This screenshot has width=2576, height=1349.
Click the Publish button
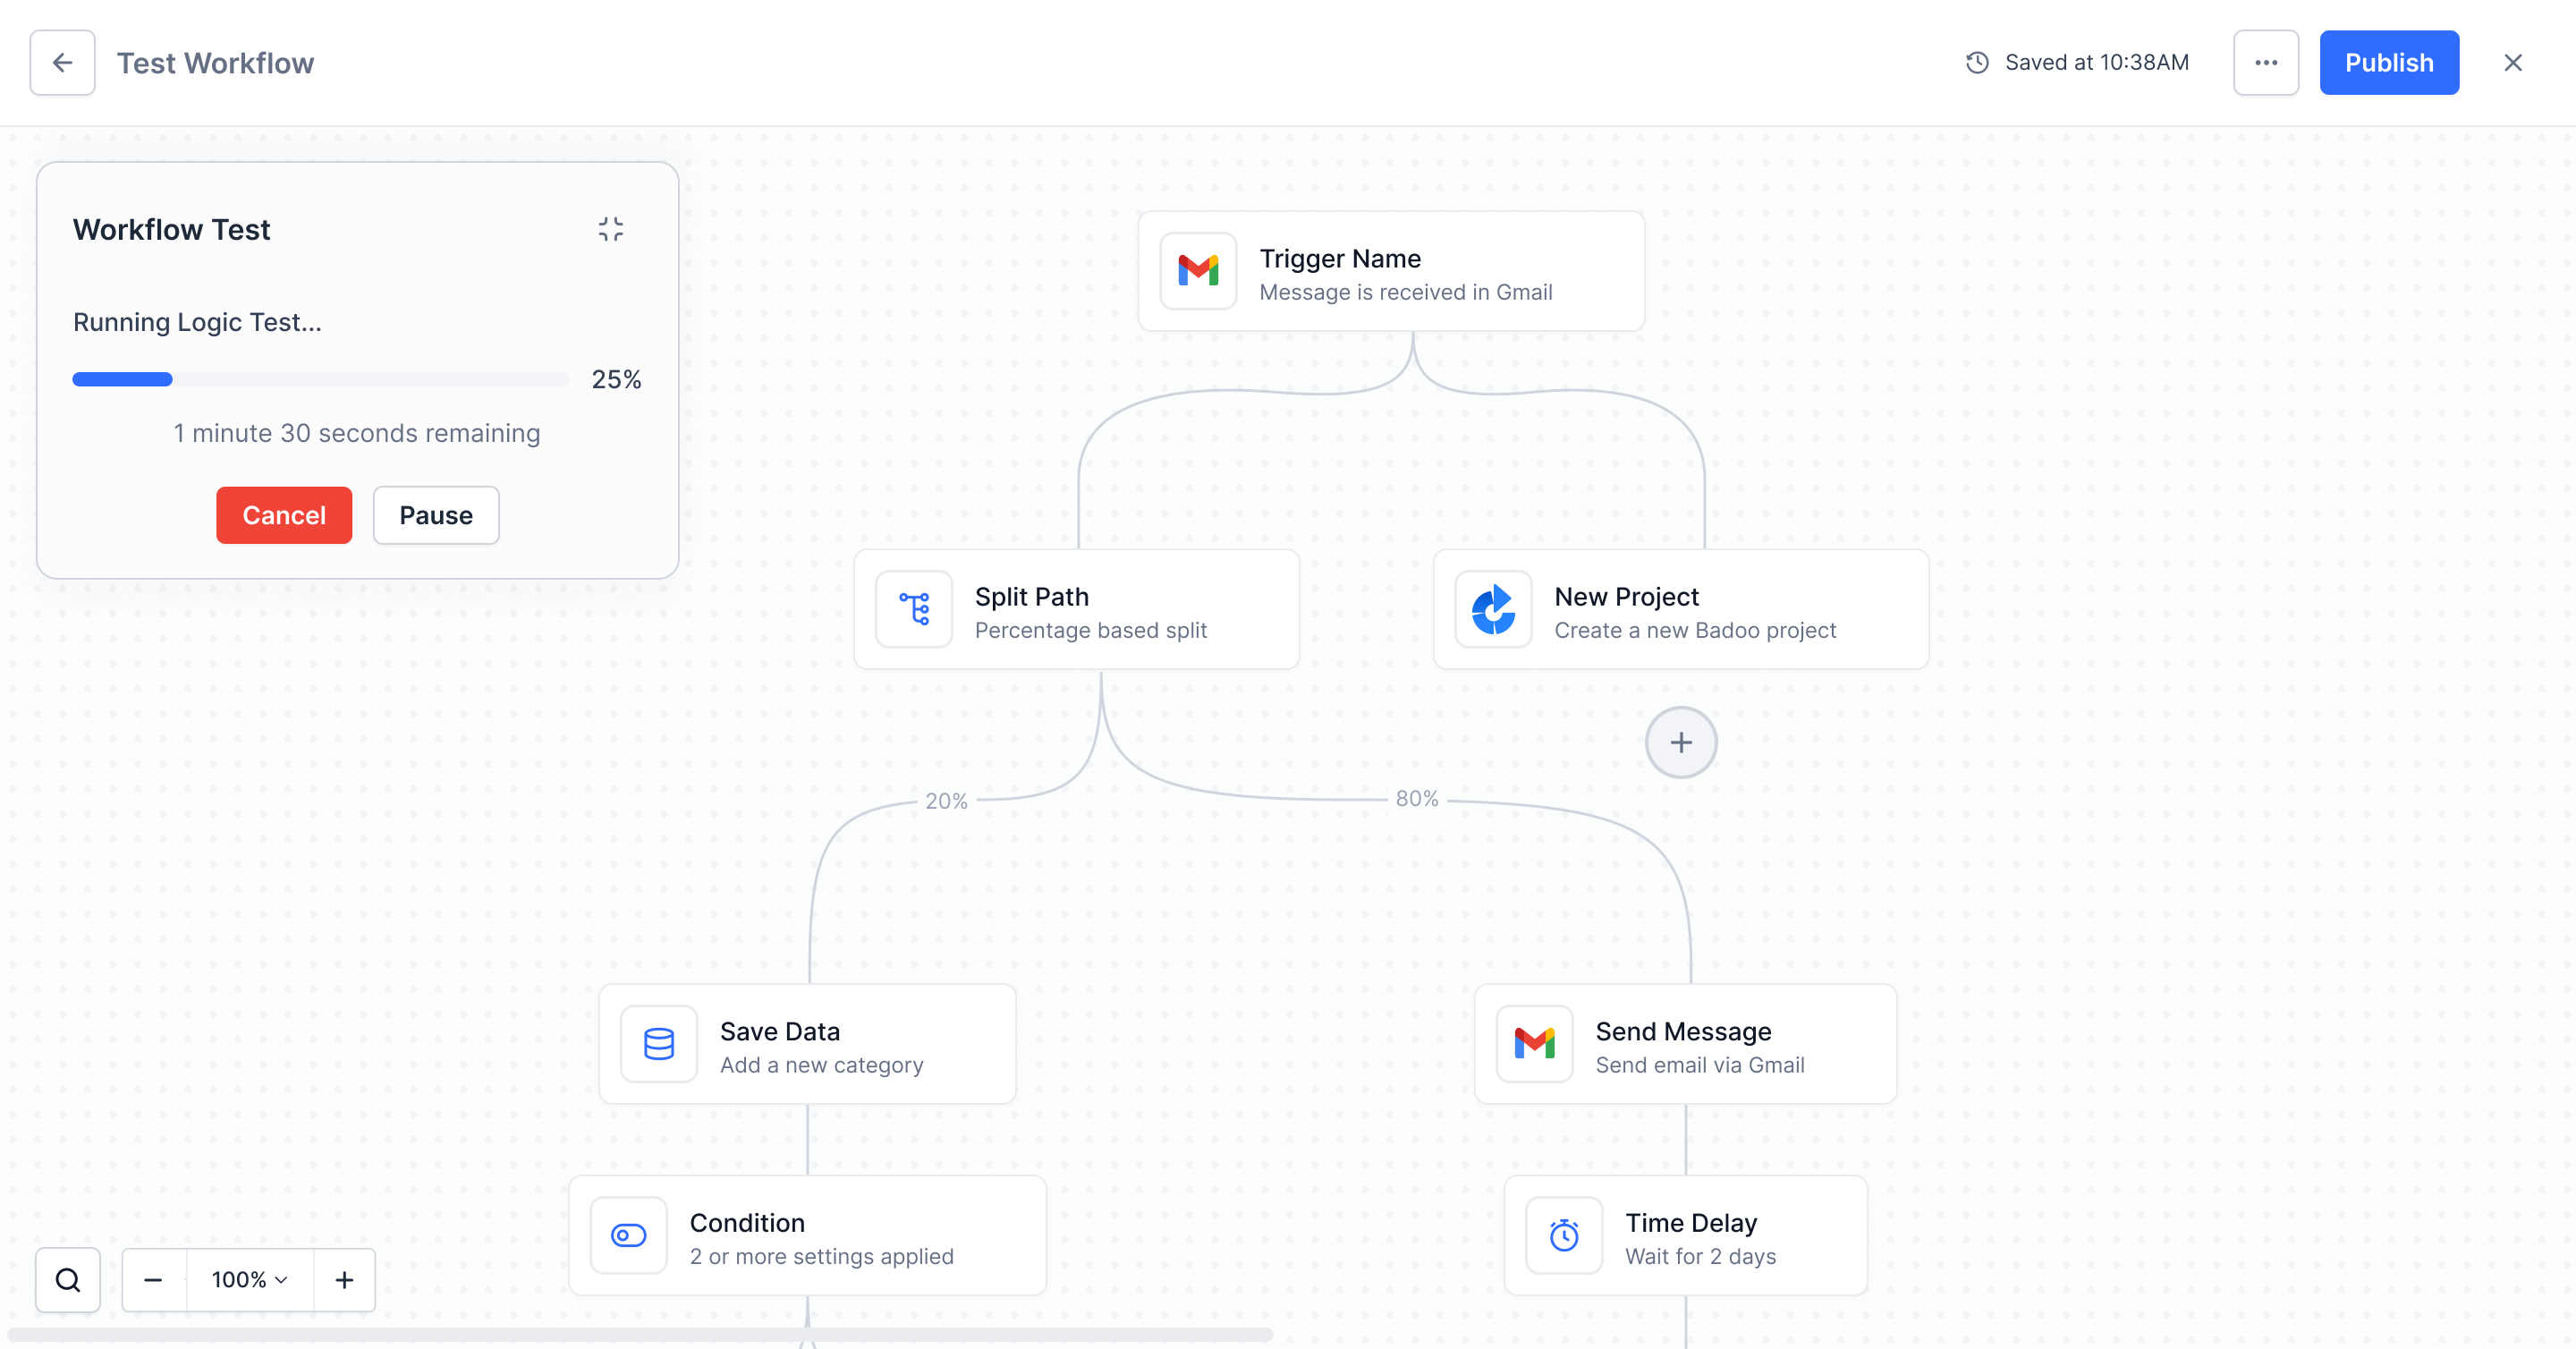coord(2388,63)
